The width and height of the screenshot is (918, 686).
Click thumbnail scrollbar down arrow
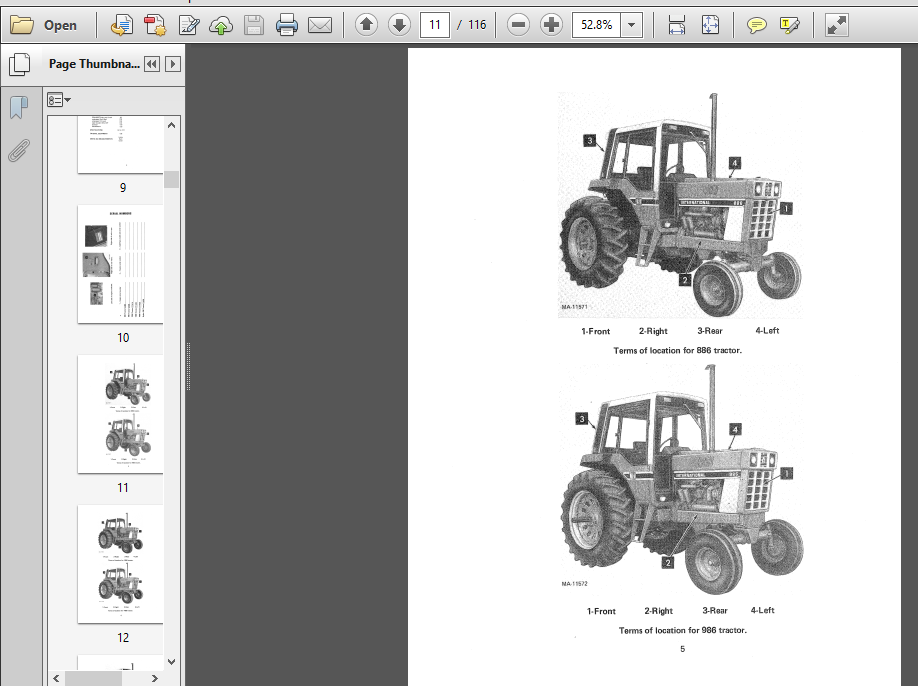pos(172,662)
